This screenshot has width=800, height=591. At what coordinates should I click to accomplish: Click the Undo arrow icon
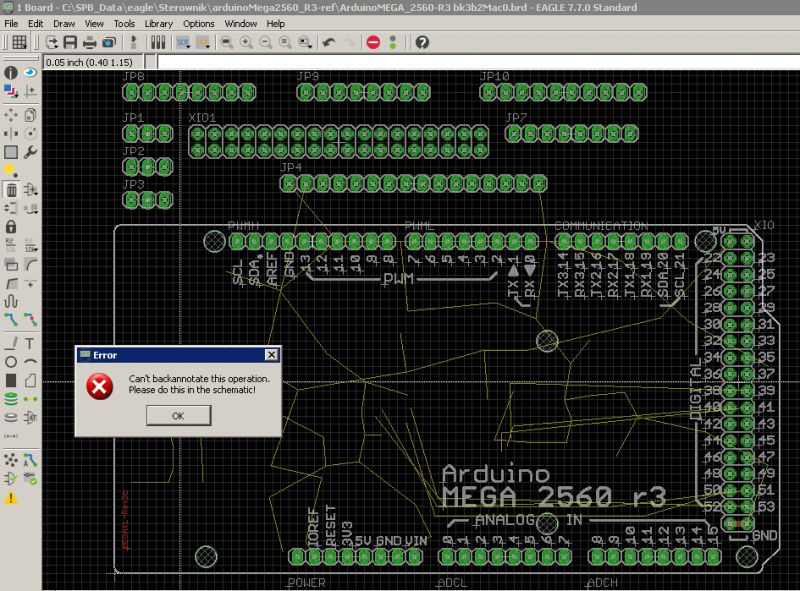328,42
